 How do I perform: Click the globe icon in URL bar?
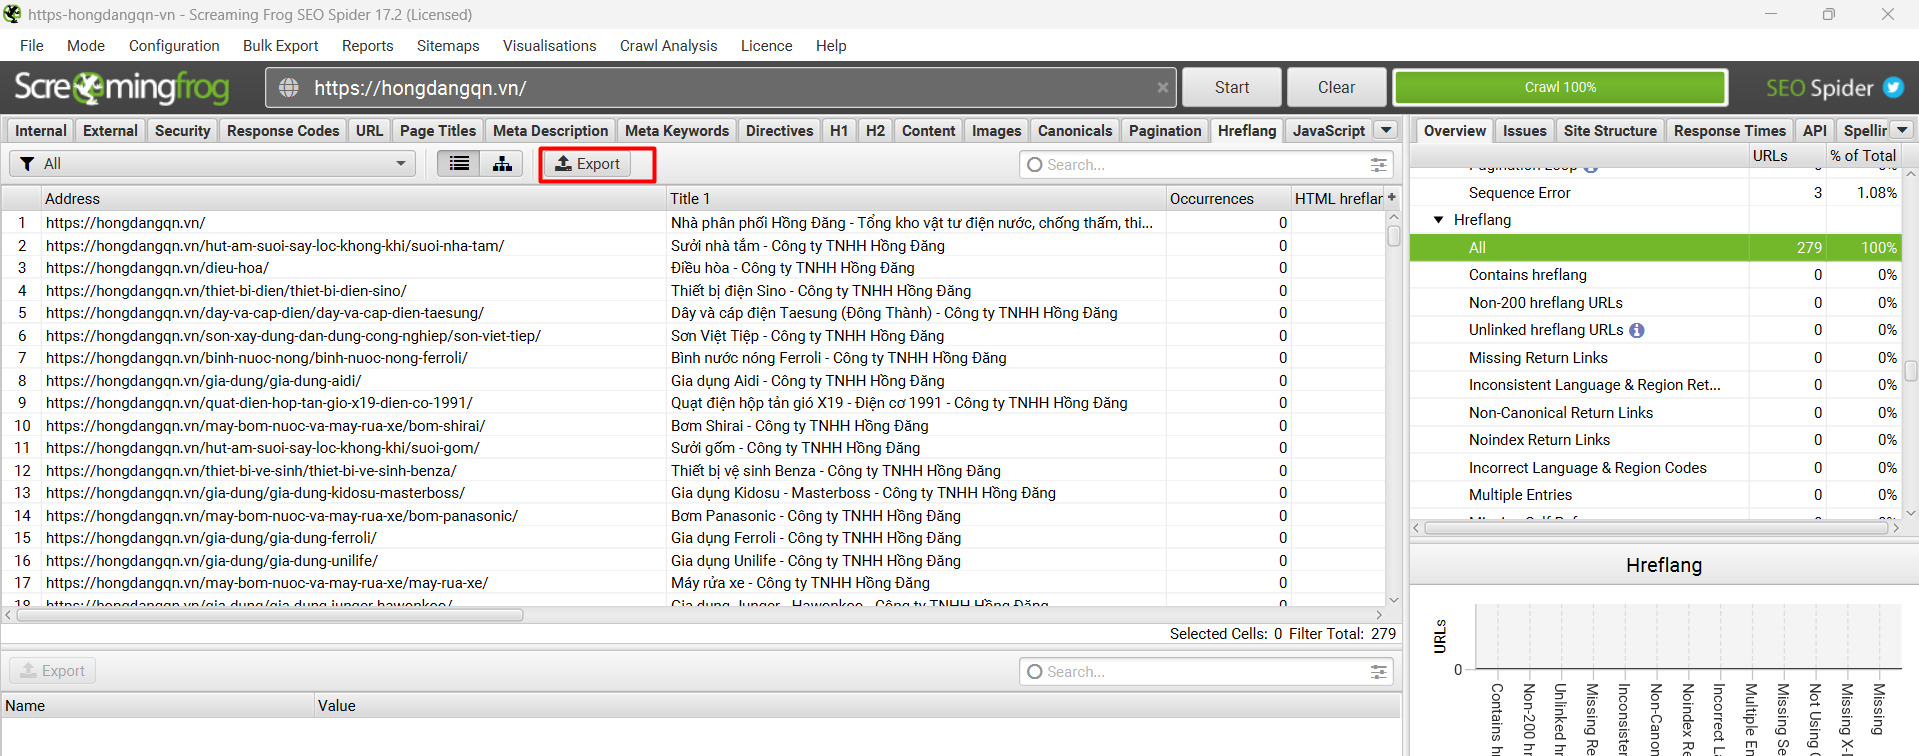click(x=289, y=88)
